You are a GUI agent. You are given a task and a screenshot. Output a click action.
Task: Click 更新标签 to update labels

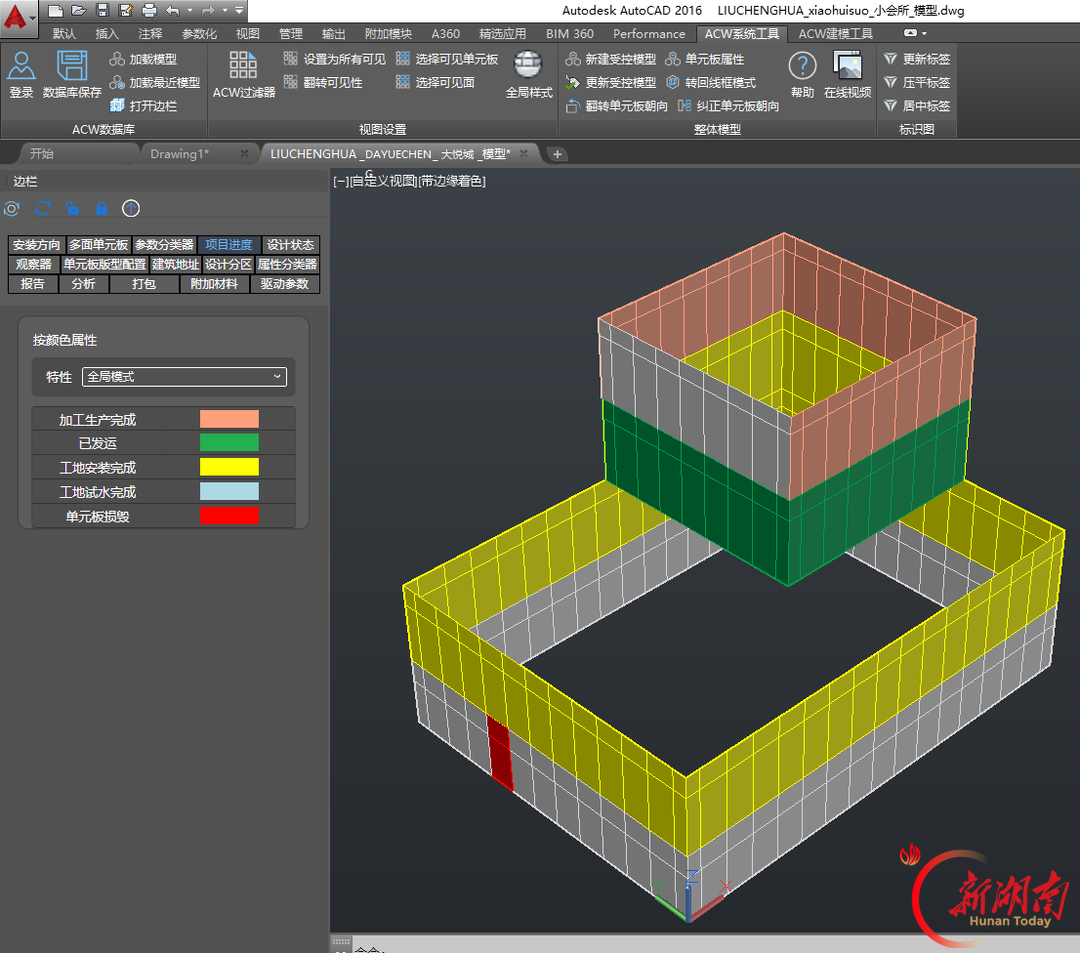tap(917, 59)
